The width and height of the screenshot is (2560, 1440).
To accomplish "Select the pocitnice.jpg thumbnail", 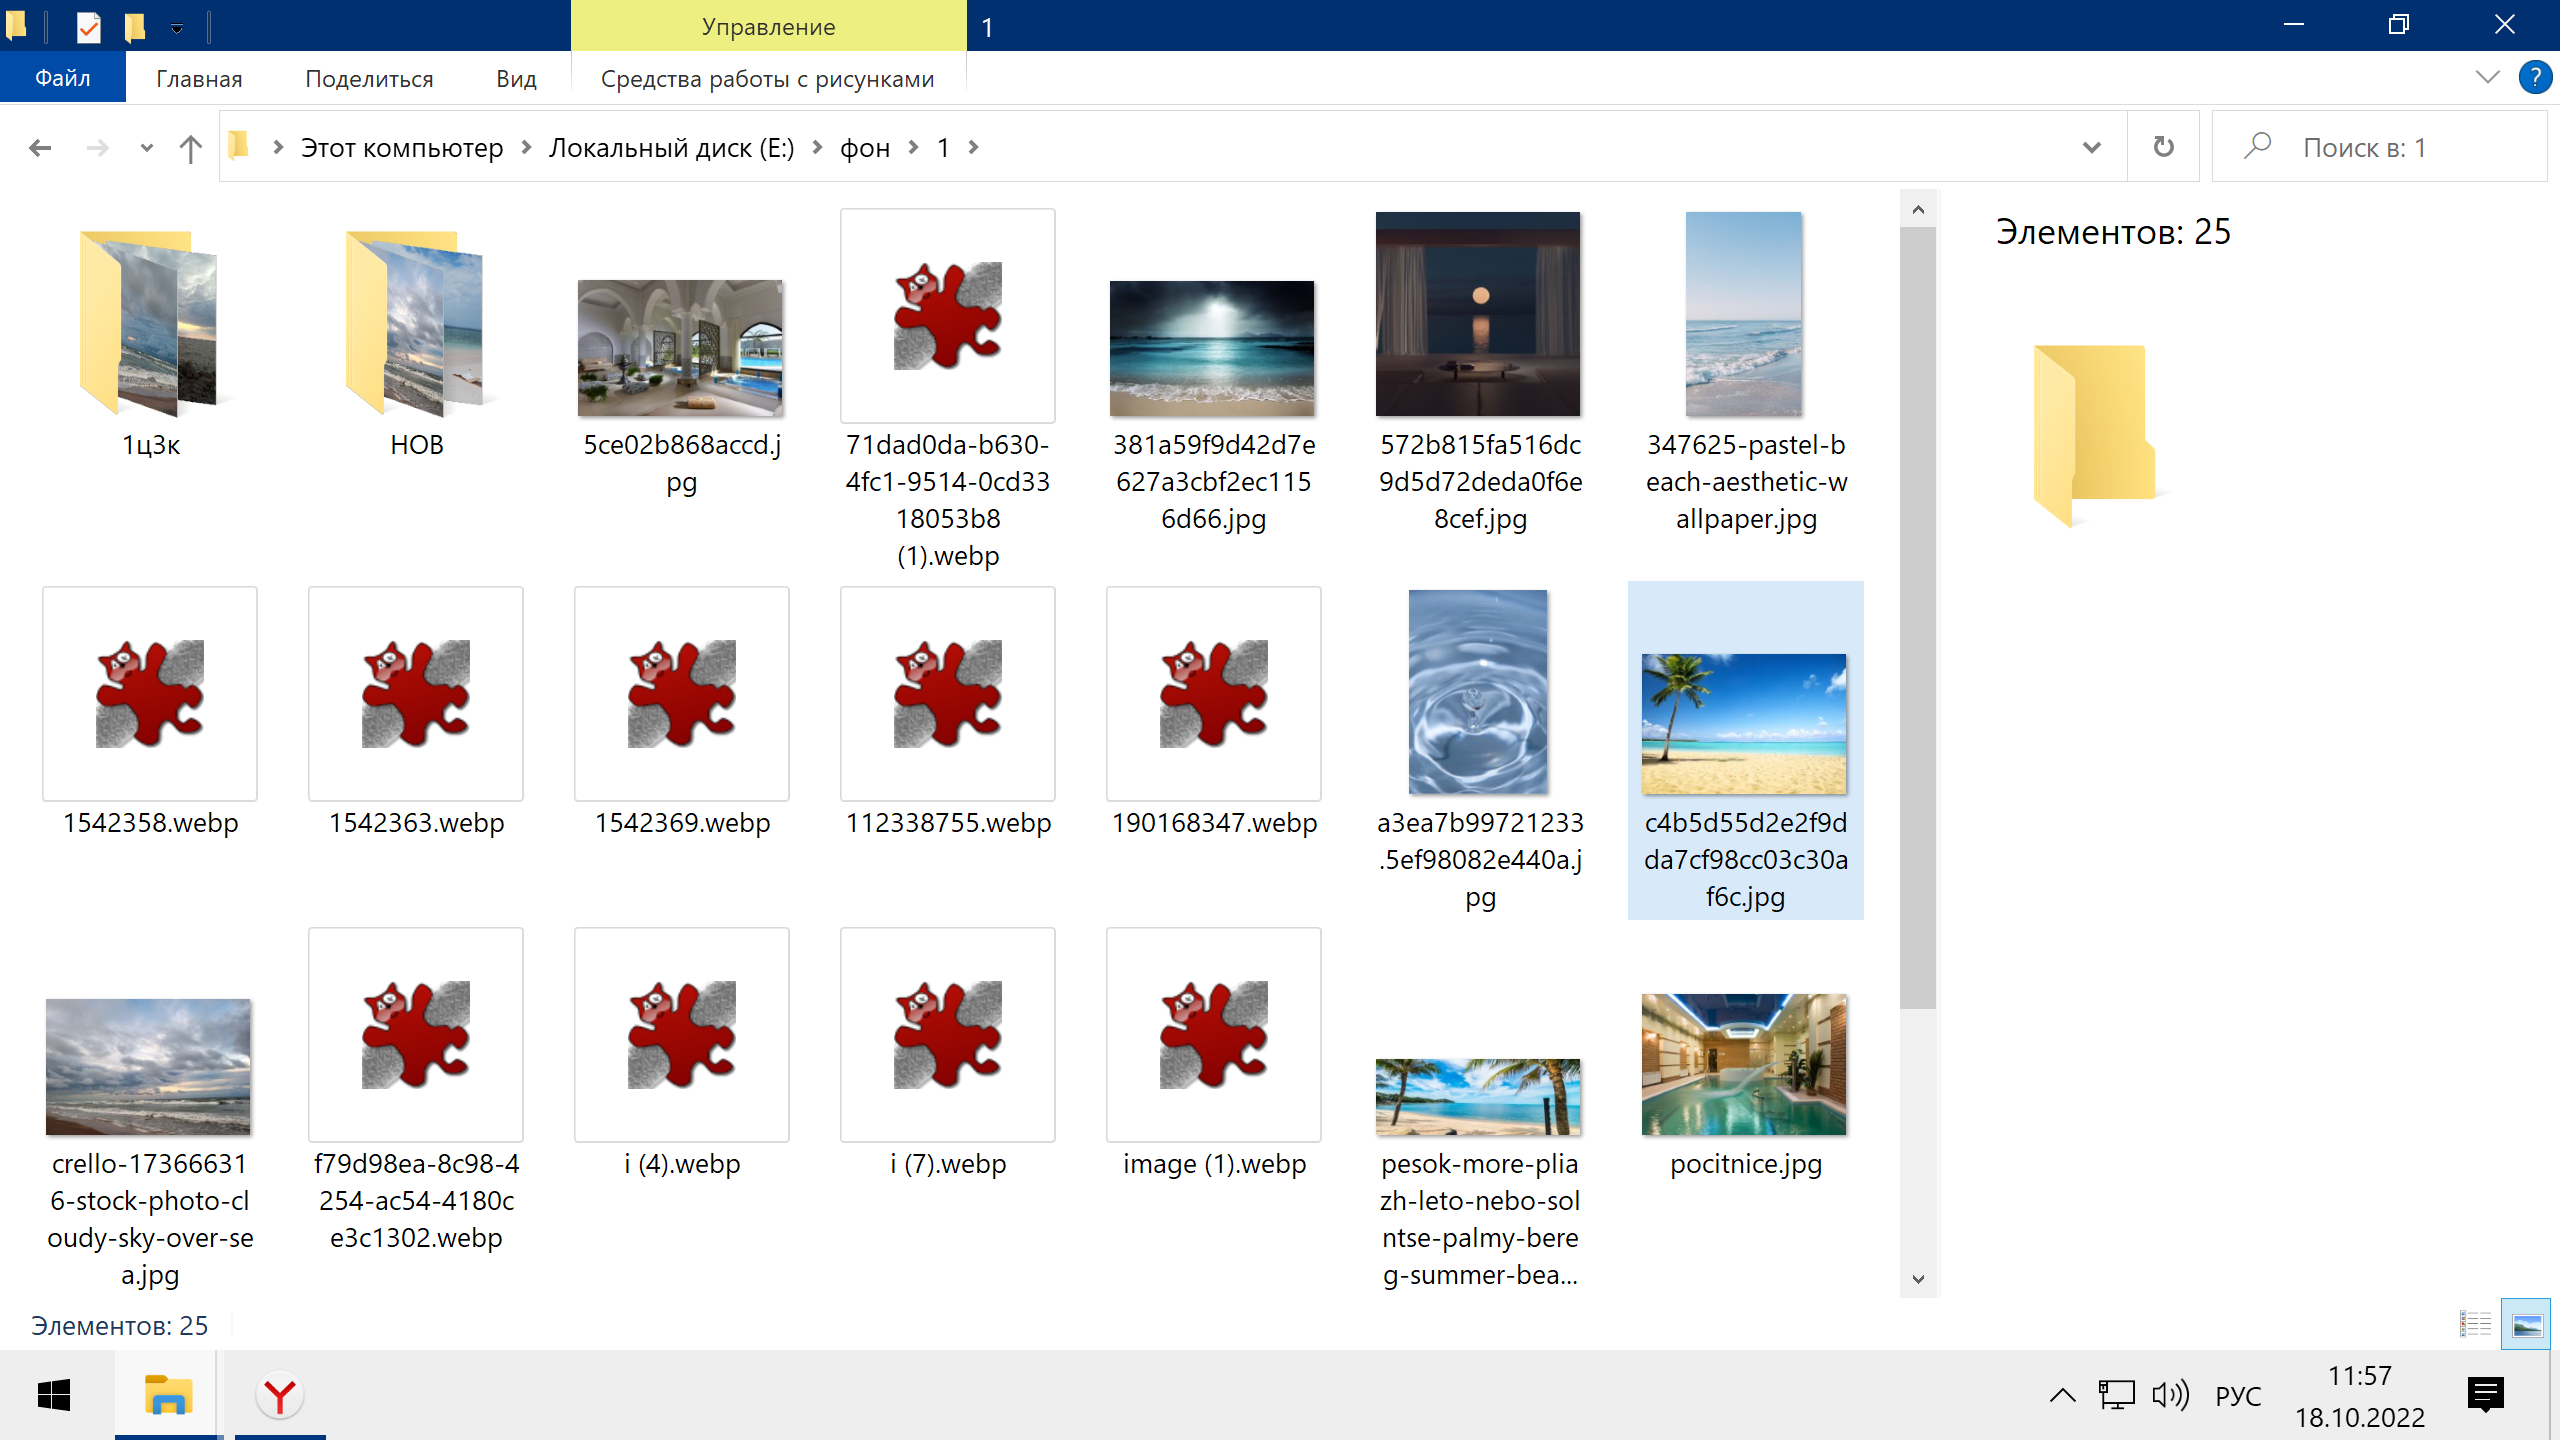I will pyautogui.click(x=1744, y=1065).
